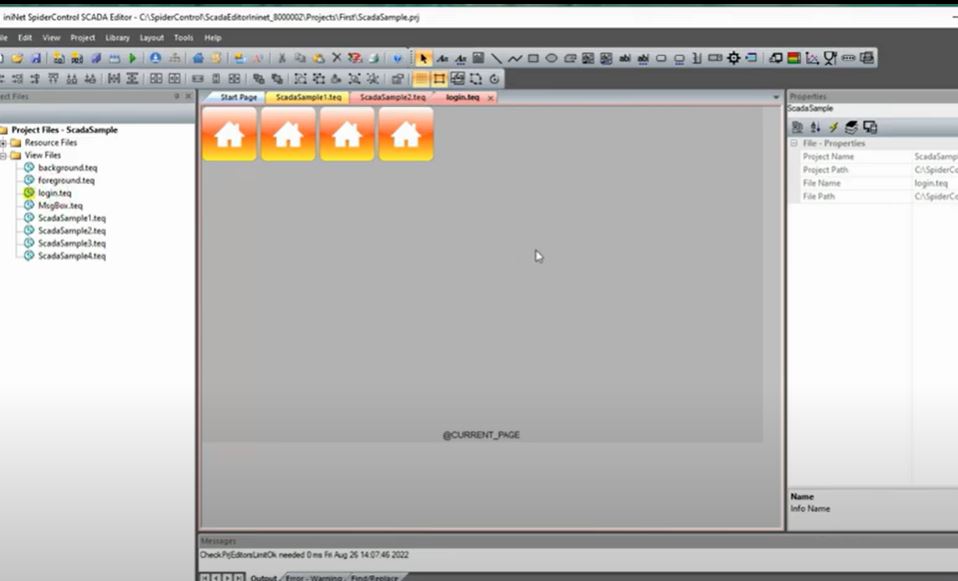Click the gear icon in drawing toolbar
The width and height of the screenshot is (958, 581).
pyautogui.click(x=733, y=59)
